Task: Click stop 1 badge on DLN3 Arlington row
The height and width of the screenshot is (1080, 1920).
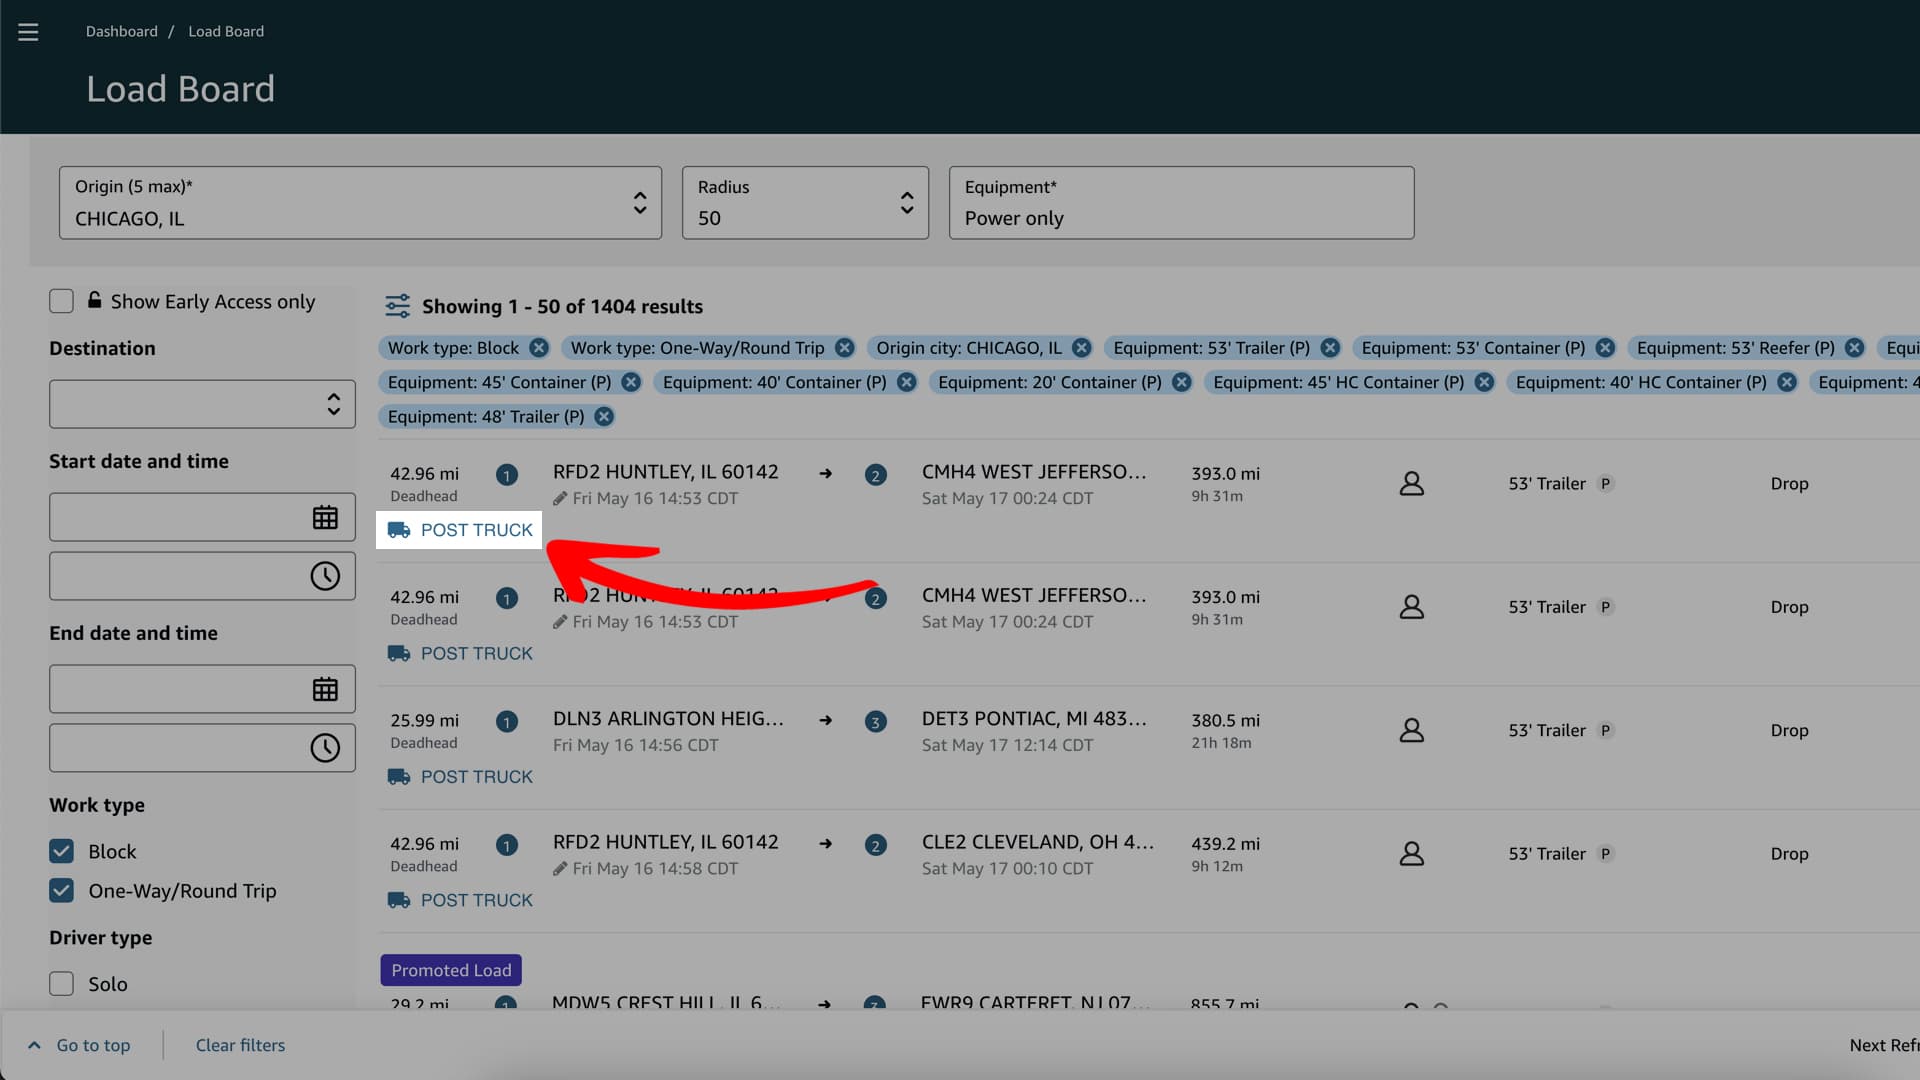Action: pos(507,722)
